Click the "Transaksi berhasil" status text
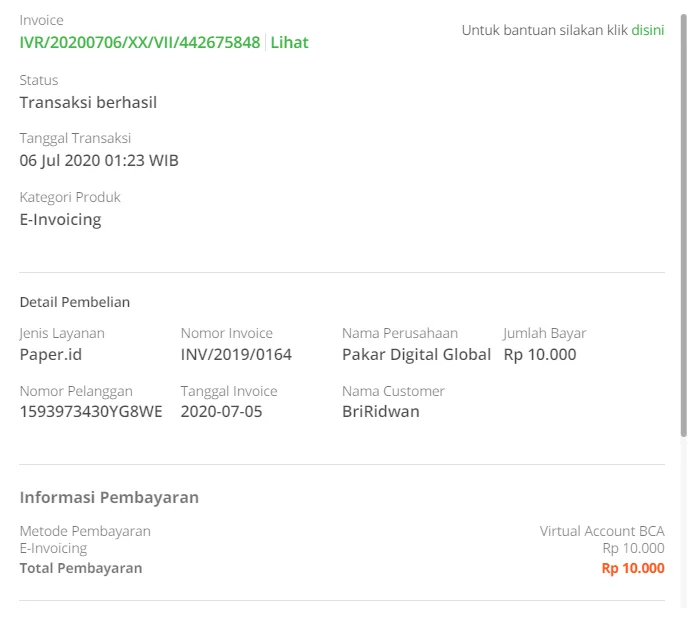This screenshot has width=695, height=624. 88,102
